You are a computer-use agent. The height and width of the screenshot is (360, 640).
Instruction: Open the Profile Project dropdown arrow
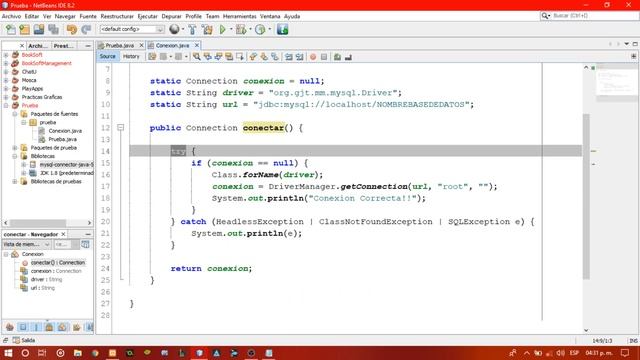click(x=269, y=29)
